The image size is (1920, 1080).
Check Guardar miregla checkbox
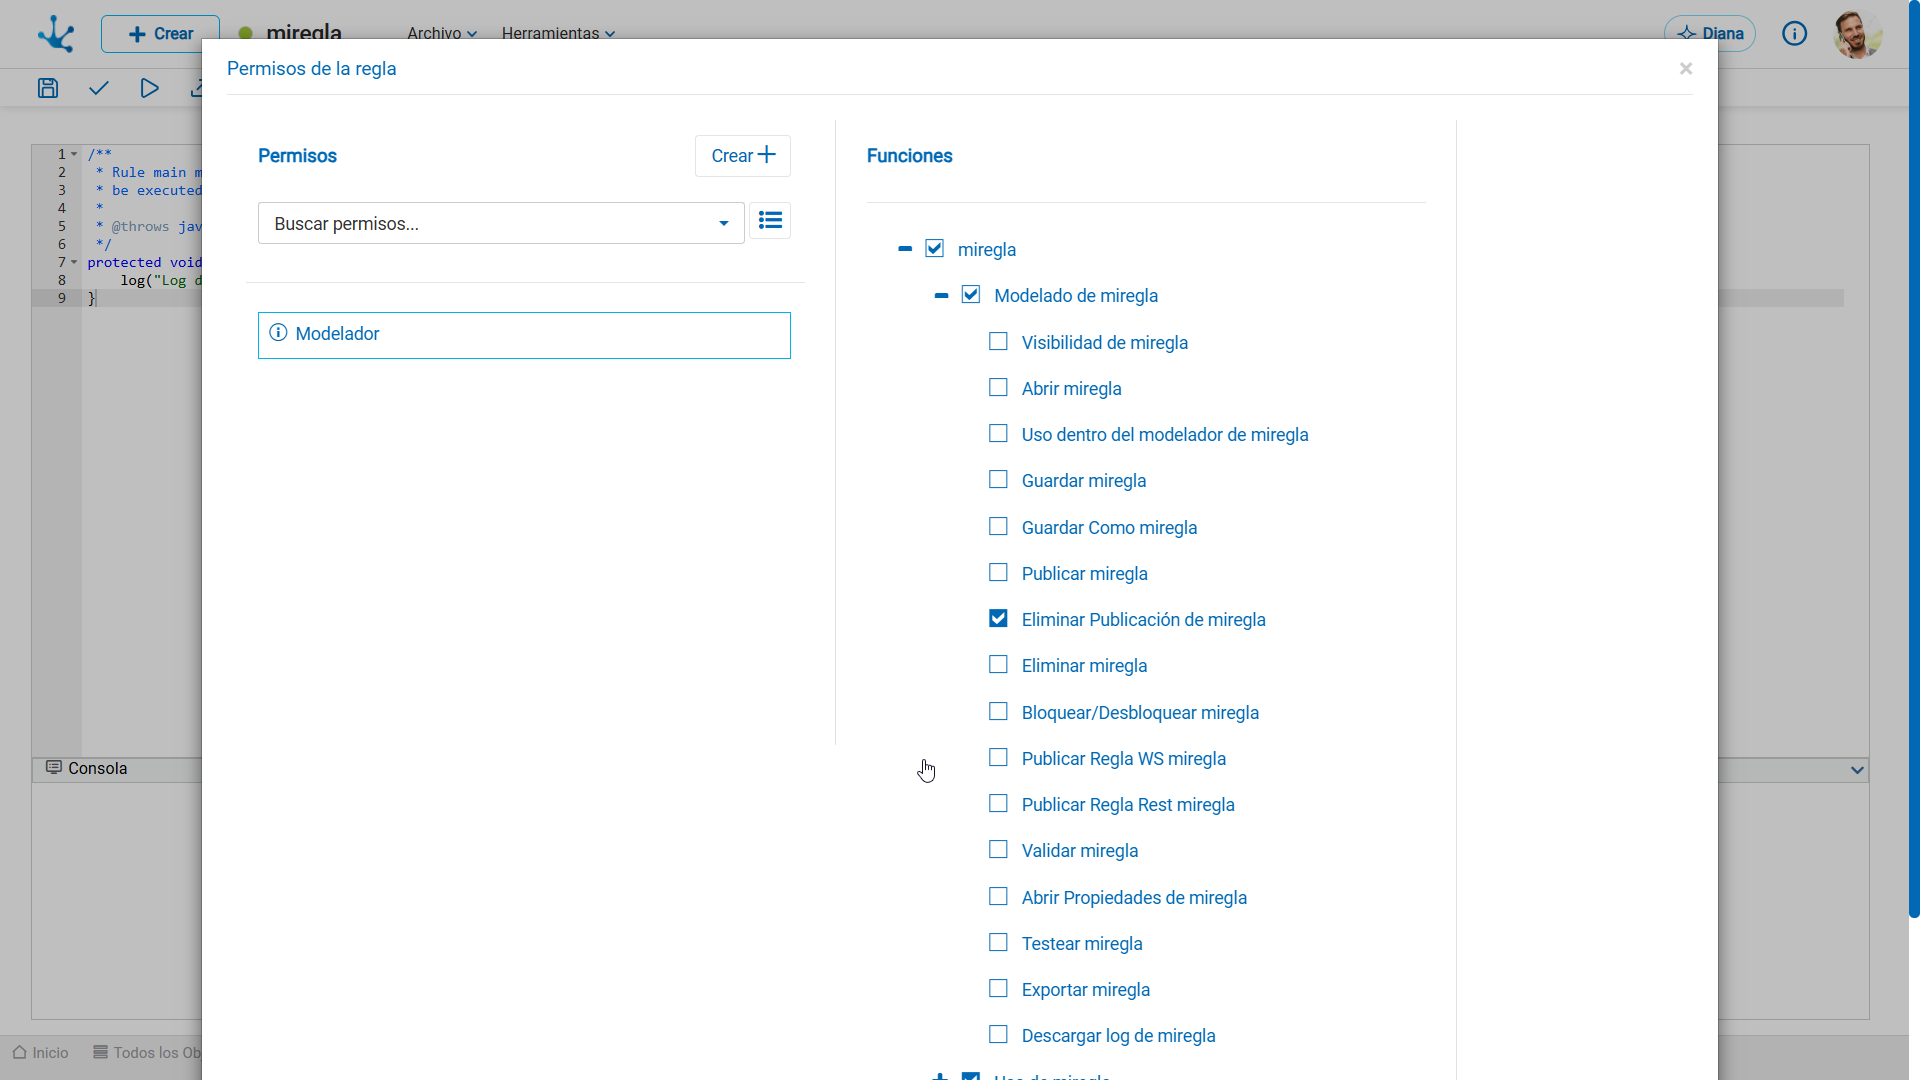pyautogui.click(x=998, y=479)
